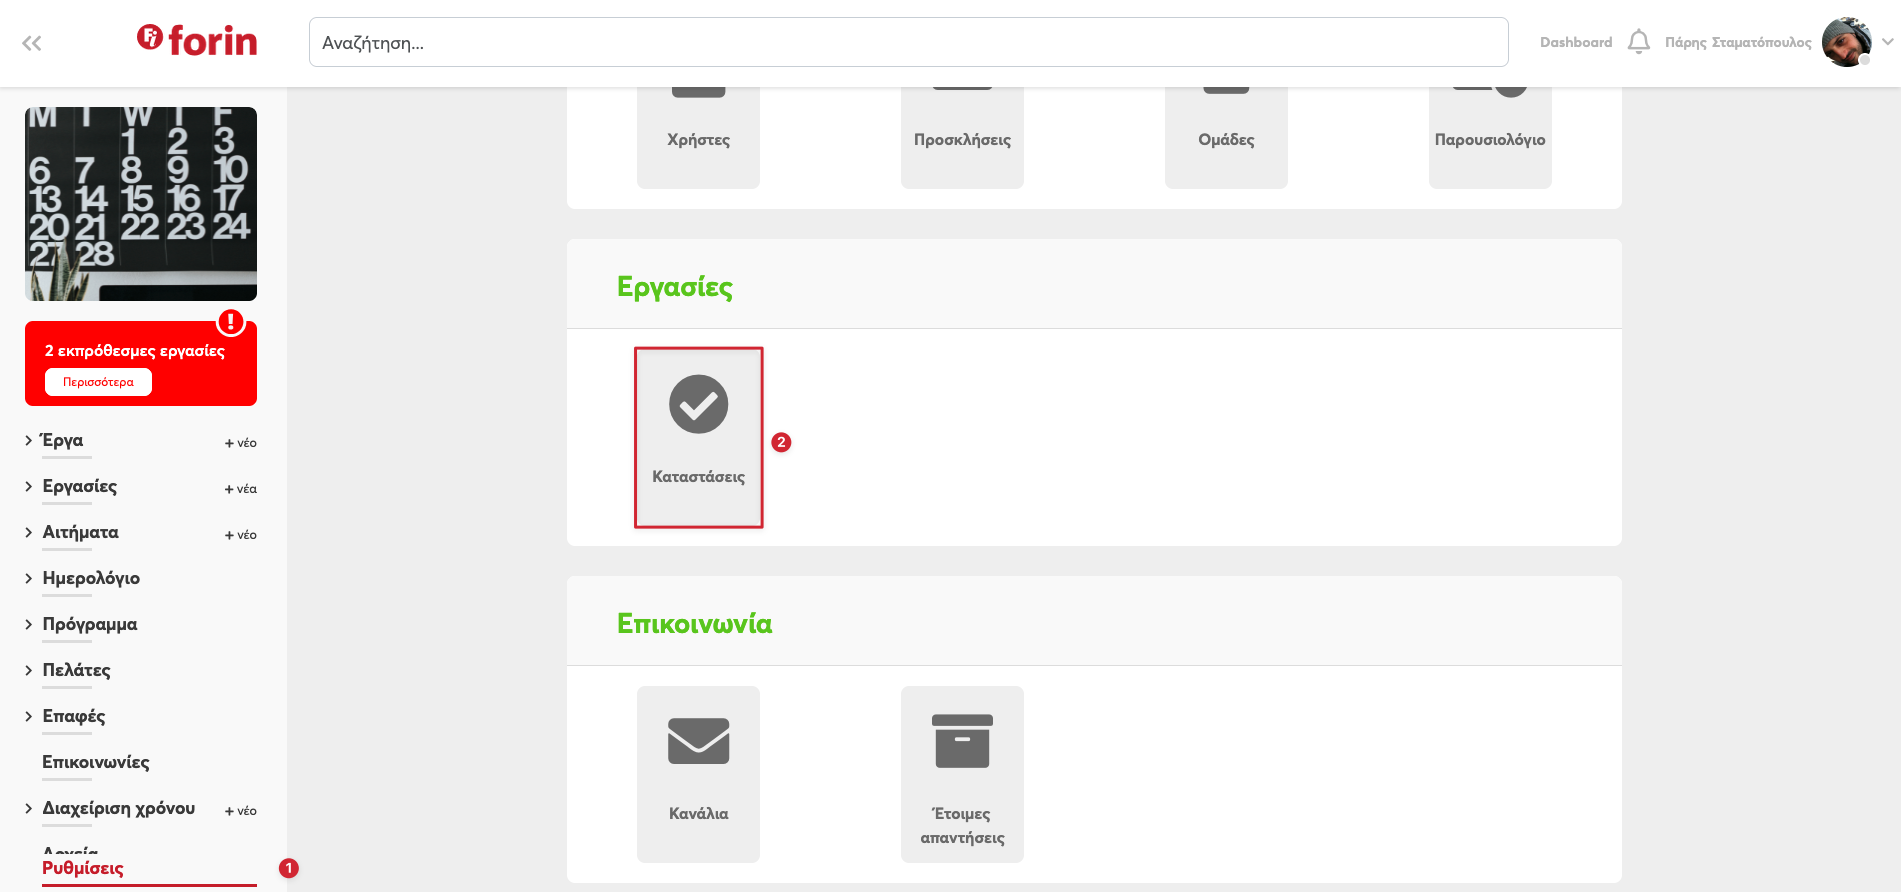Open the Καταστάσεις checkmark tile
1901x892 pixels.
pyautogui.click(x=698, y=436)
